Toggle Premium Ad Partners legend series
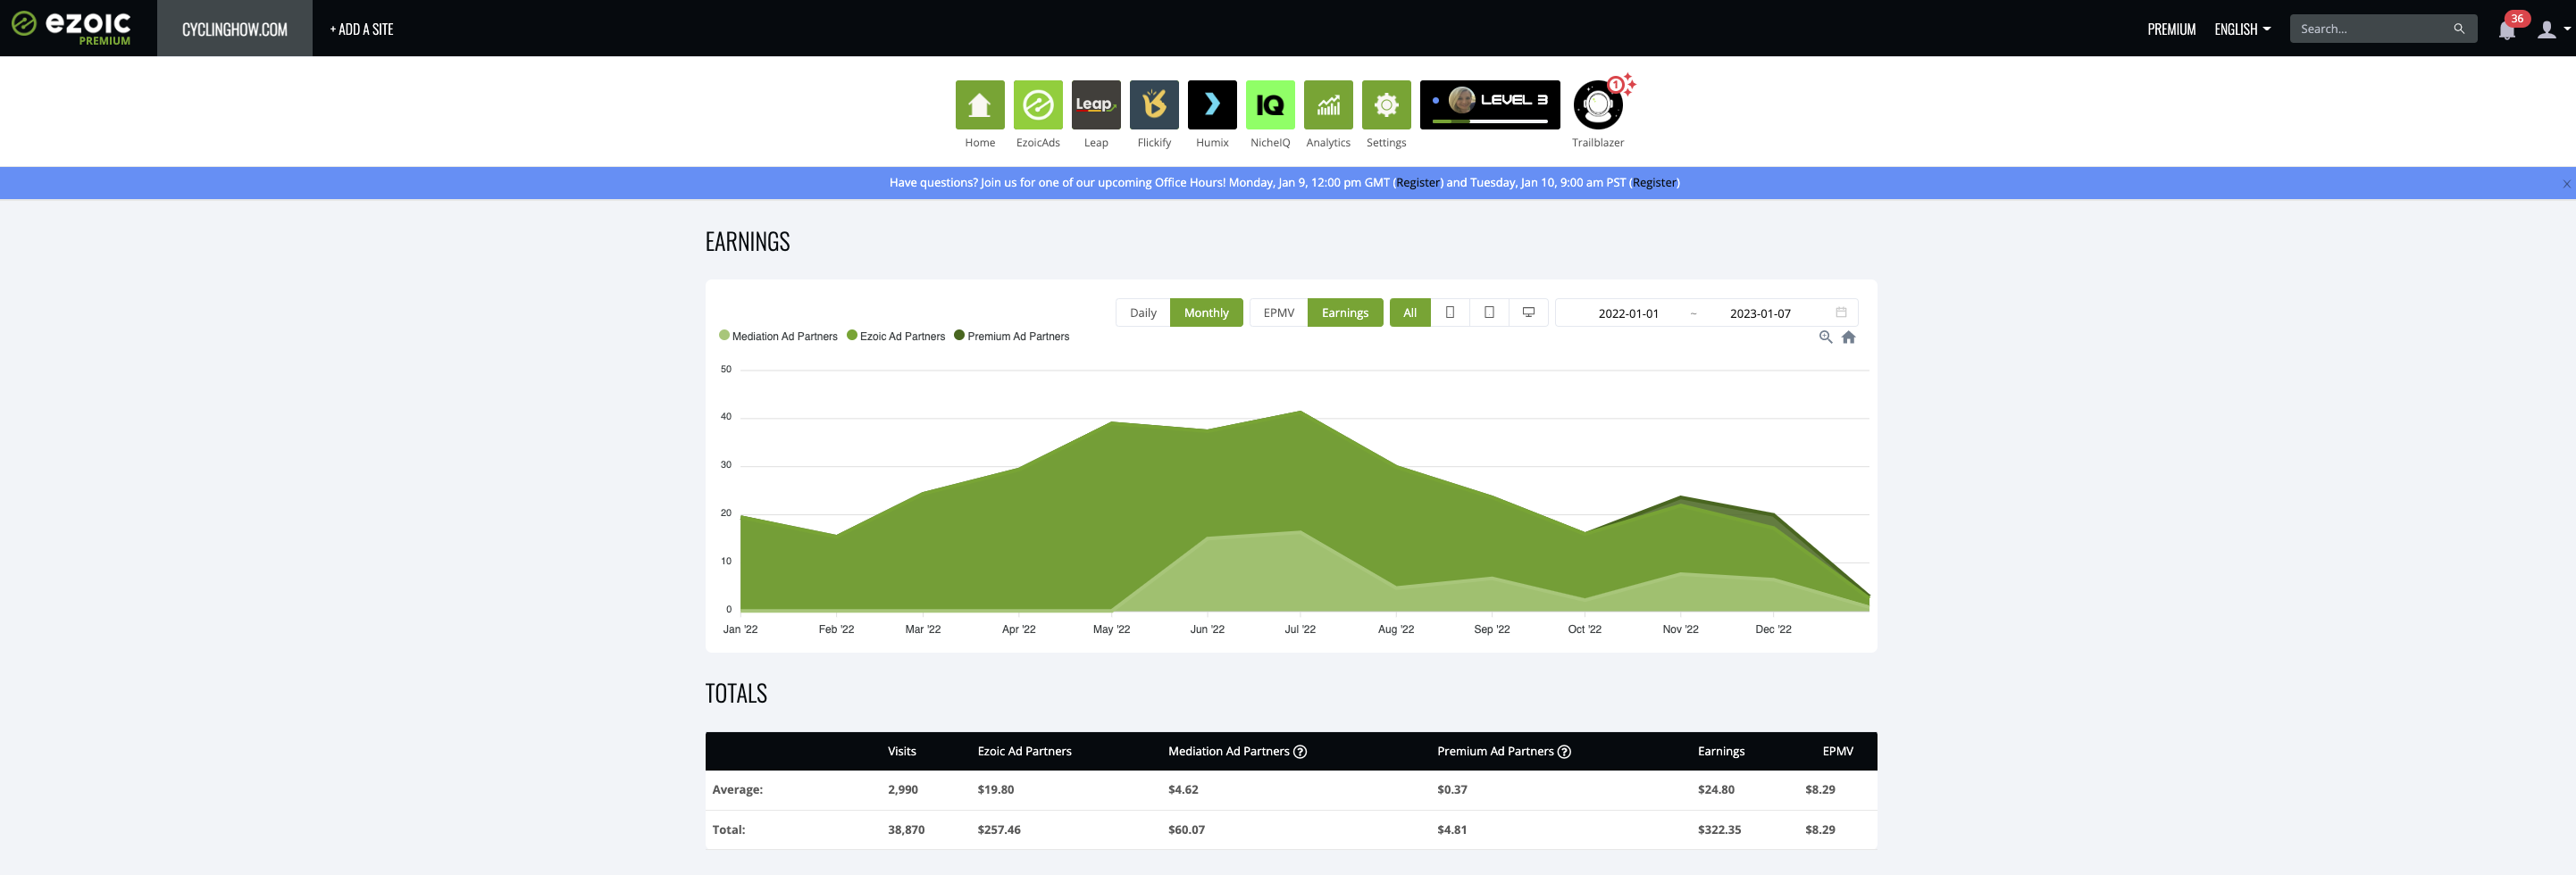The height and width of the screenshot is (875, 2576). [1011, 336]
